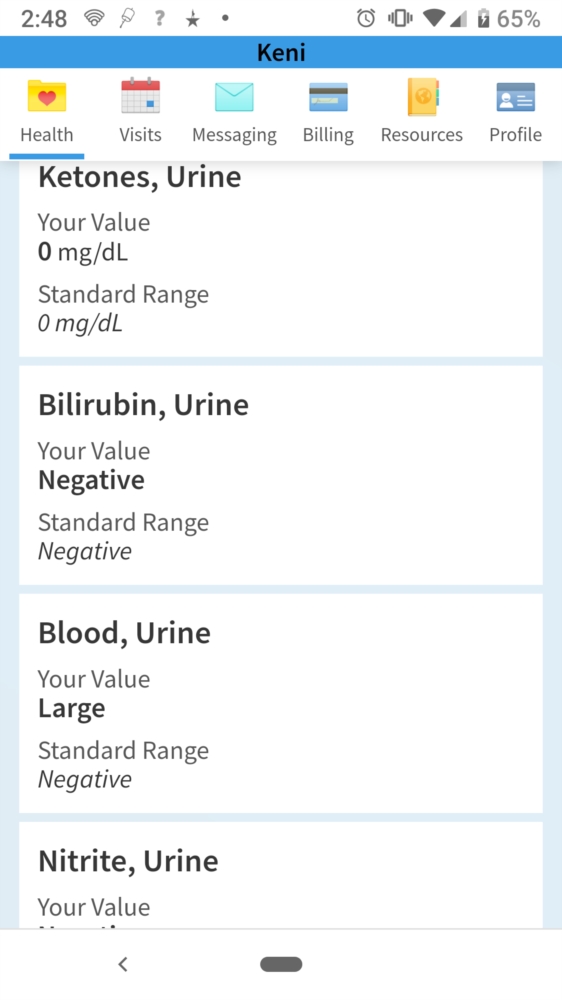Open the Health folder heart icon

pyautogui.click(x=47, y=96)
